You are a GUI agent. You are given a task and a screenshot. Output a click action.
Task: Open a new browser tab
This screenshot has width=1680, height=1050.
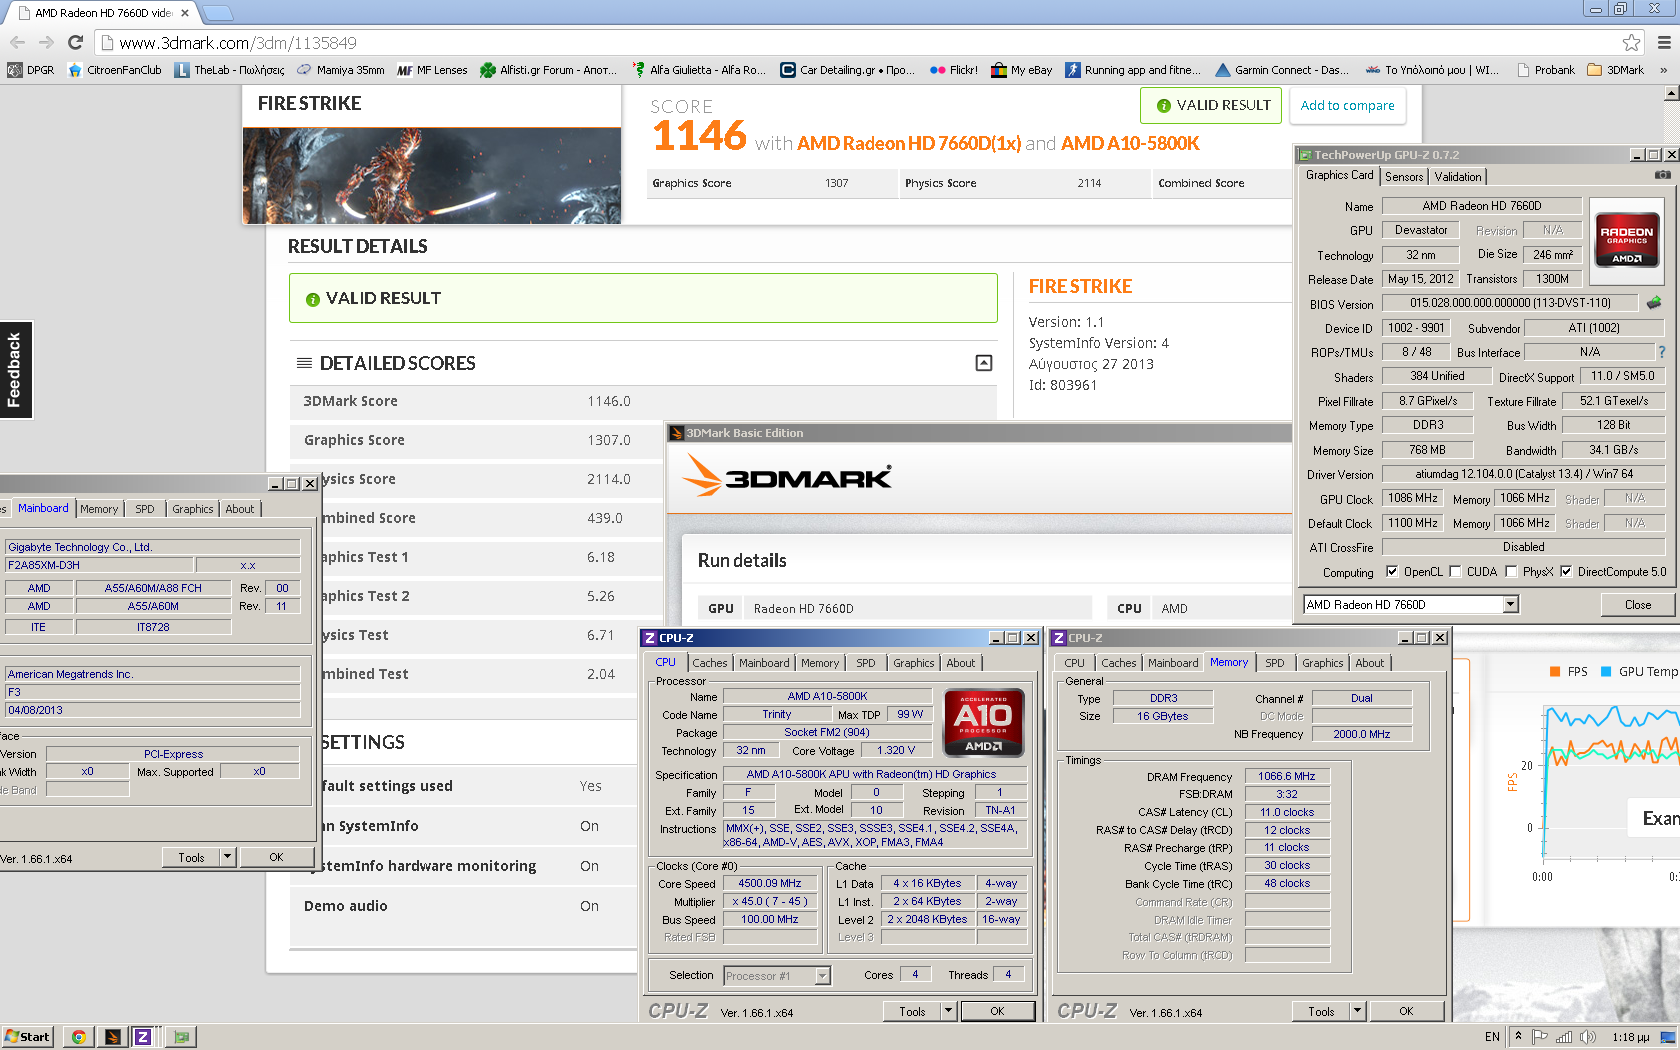click(x=217, y=13)
